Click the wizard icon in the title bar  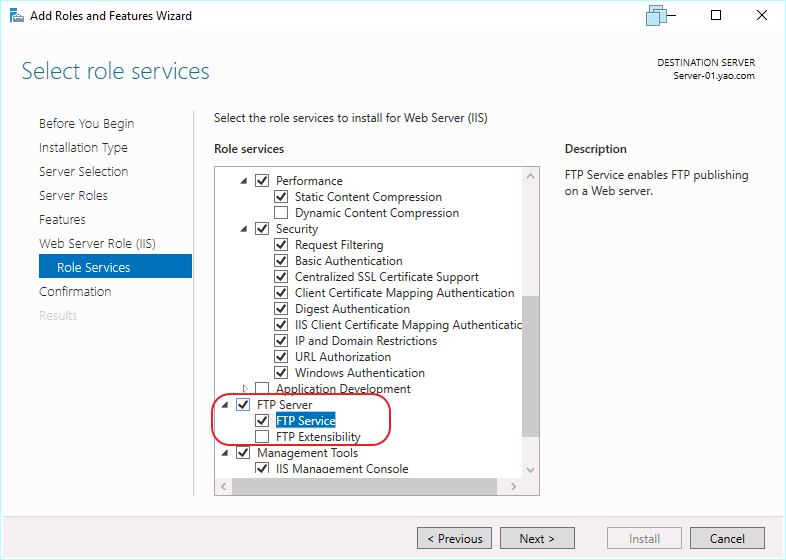[x=16, y=16]
